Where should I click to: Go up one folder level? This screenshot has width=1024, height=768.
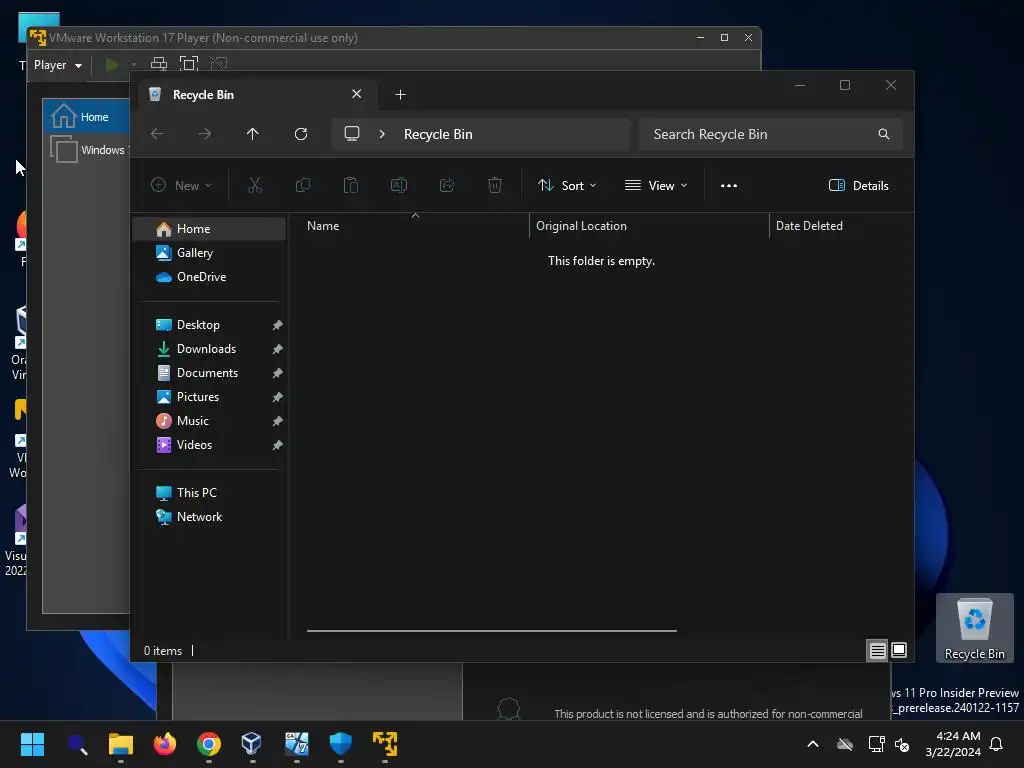(253, 134)
